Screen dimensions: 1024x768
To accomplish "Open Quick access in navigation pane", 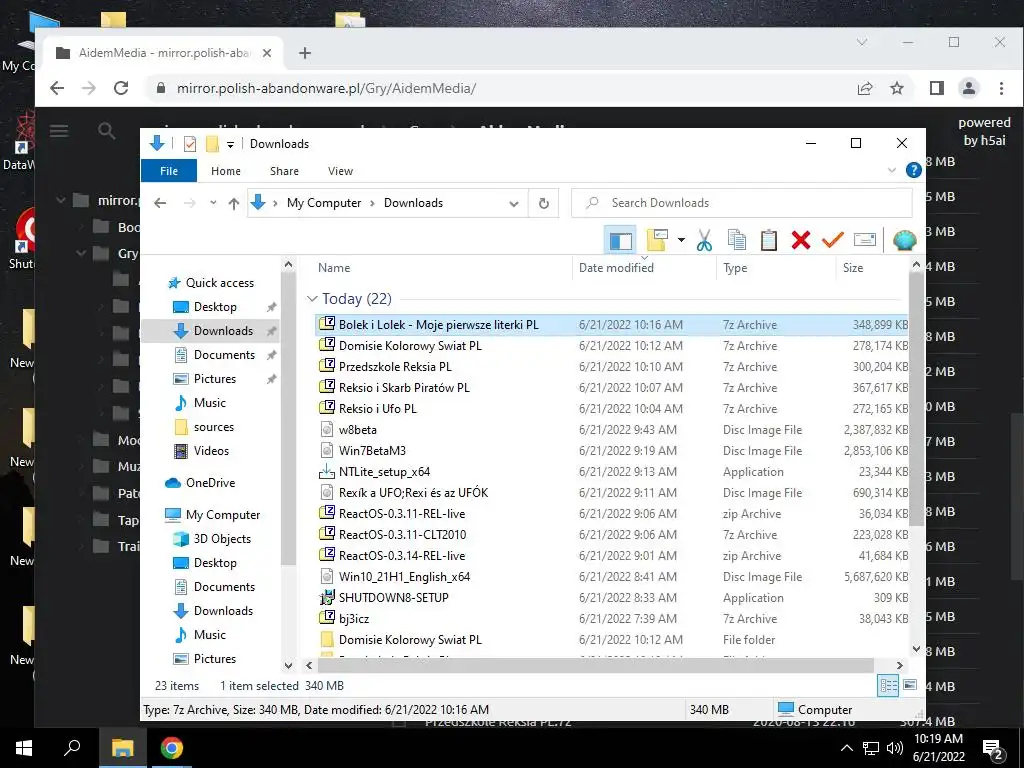I will 219,283.
